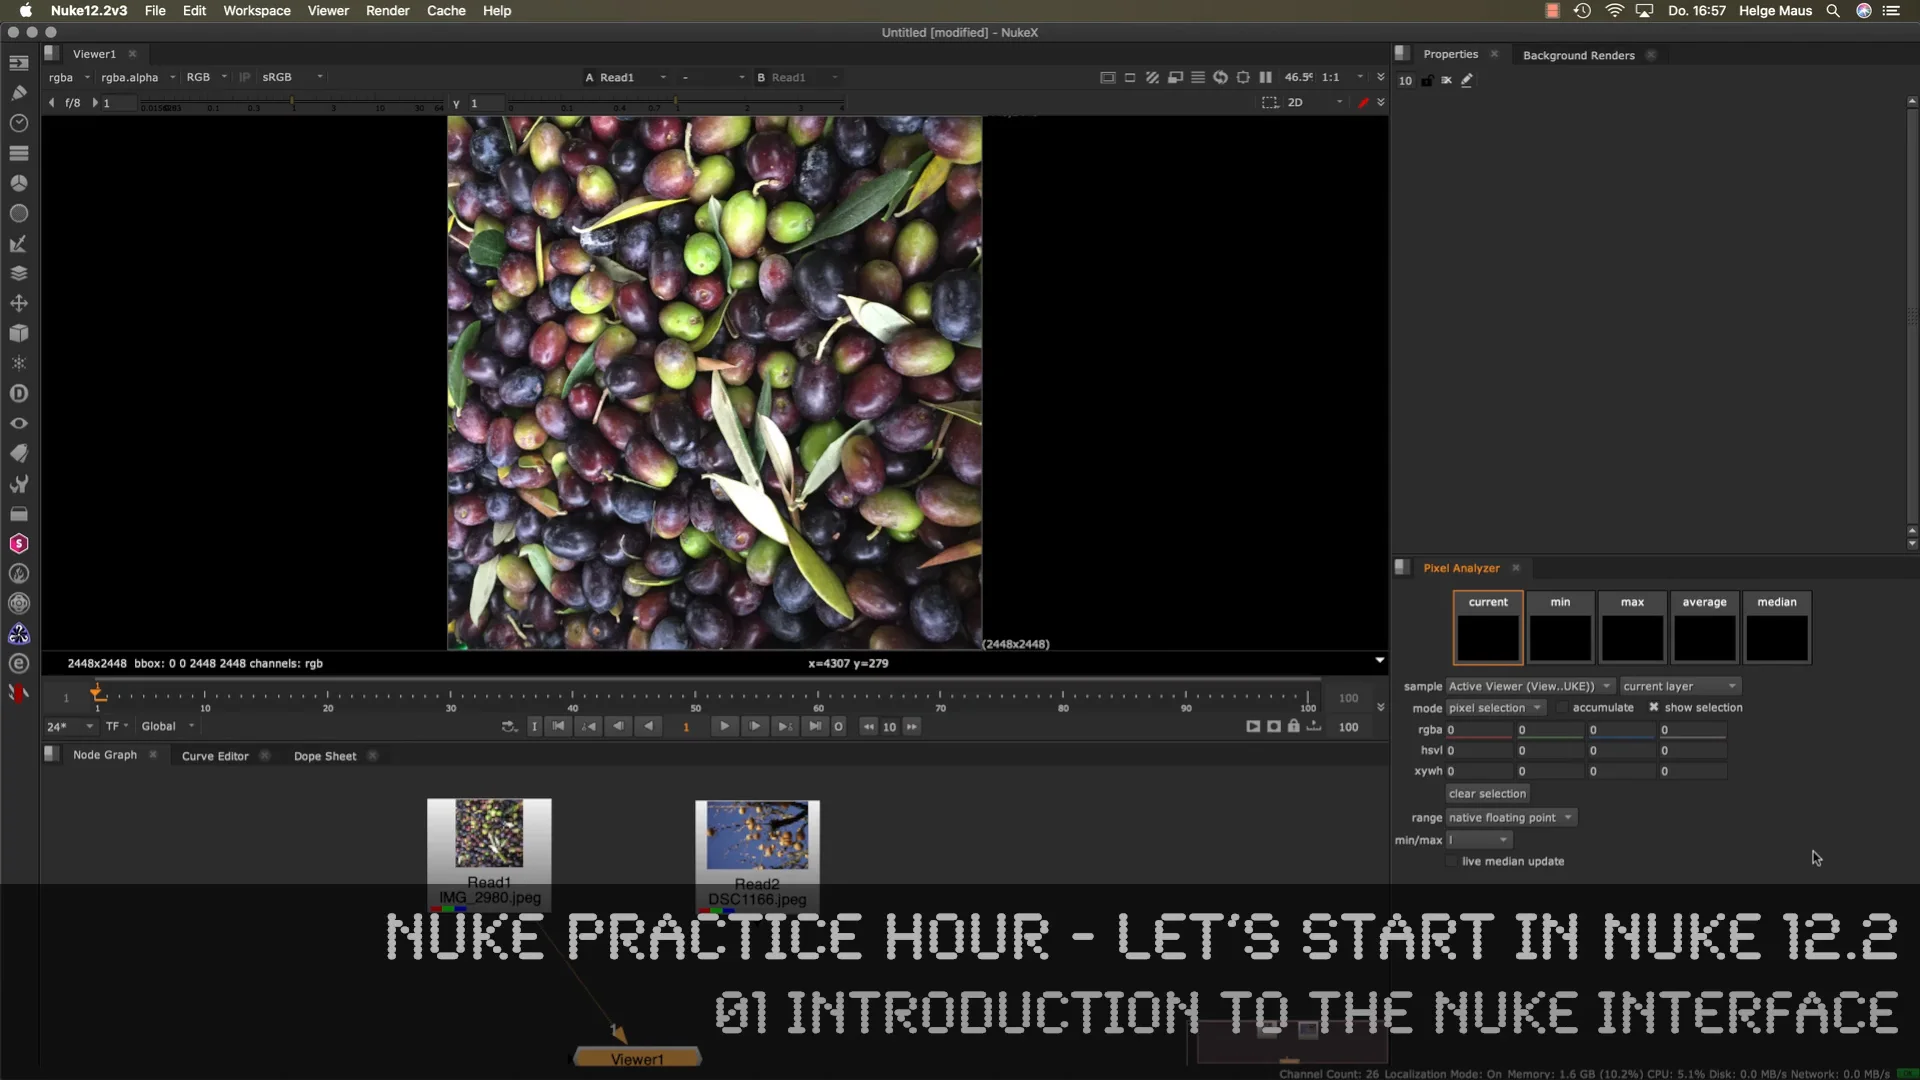The width and height of the screenshot is (1920, 1080).
Task: Enable the region of interest icon in viewer
Action: 1243,77
